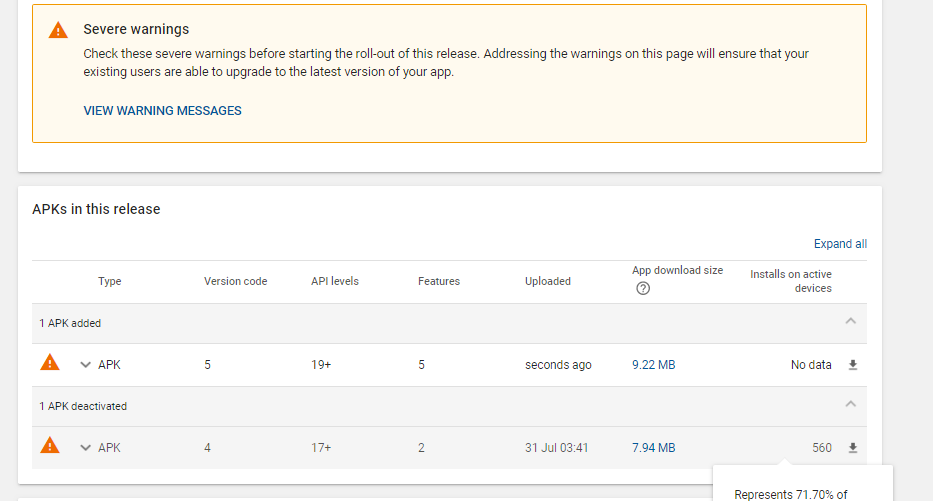Screen dimensions: 933x501
Task: Click the 'seconds ago' uploaded value
Action: point(558,365)
